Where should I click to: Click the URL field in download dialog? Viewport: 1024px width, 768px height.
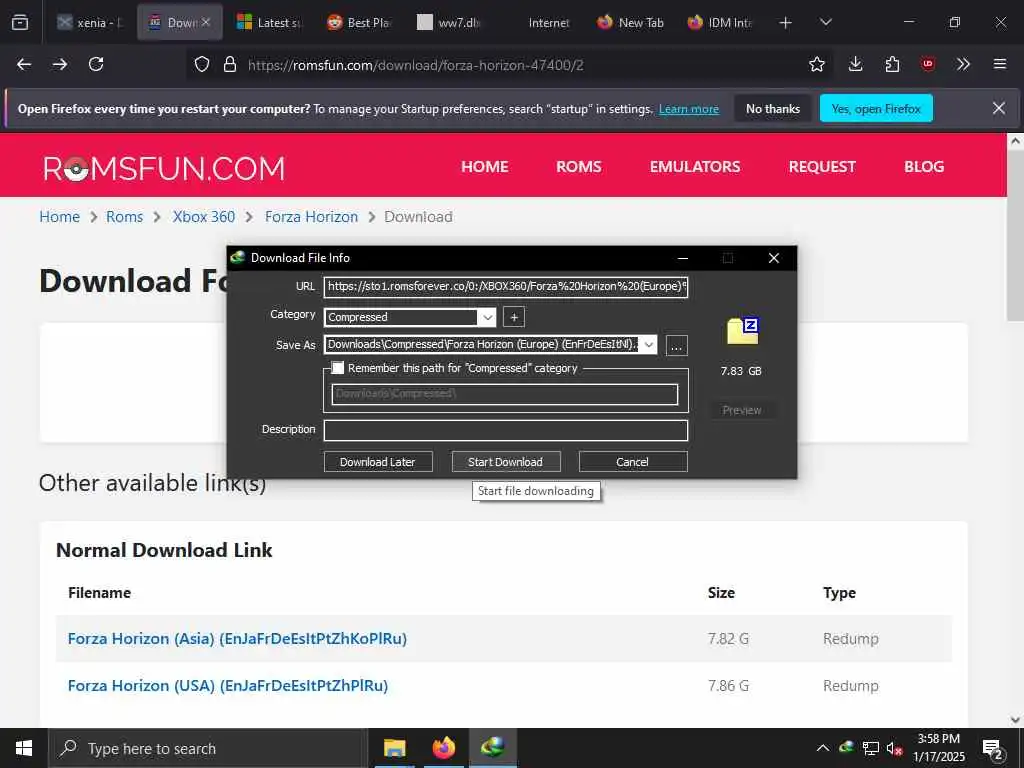pos(505,286)
